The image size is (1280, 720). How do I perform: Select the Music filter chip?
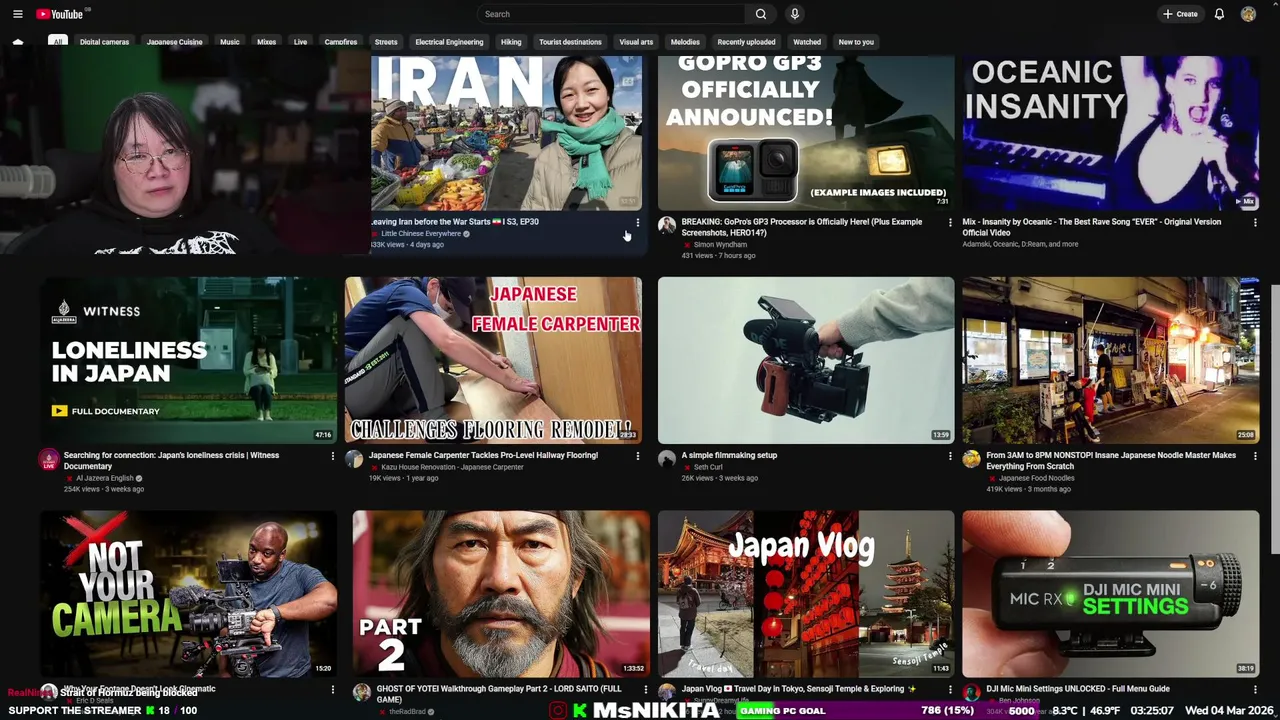tap(230, 42)
